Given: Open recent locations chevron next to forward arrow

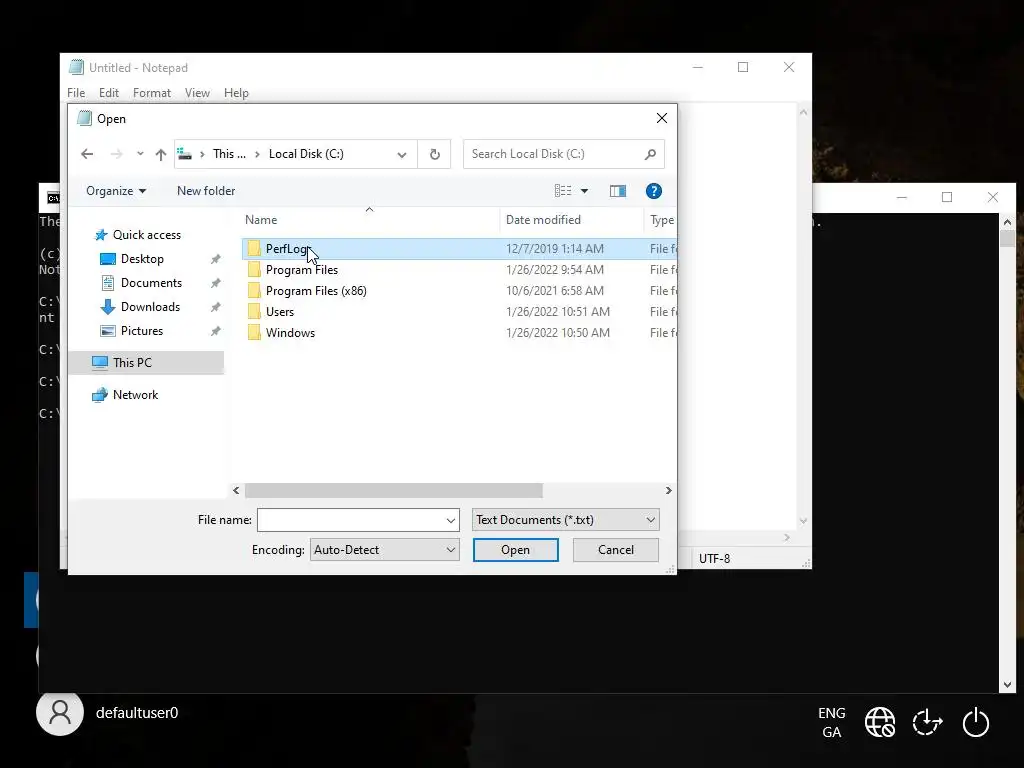Looking at the screenshot, I should (140, 154).
